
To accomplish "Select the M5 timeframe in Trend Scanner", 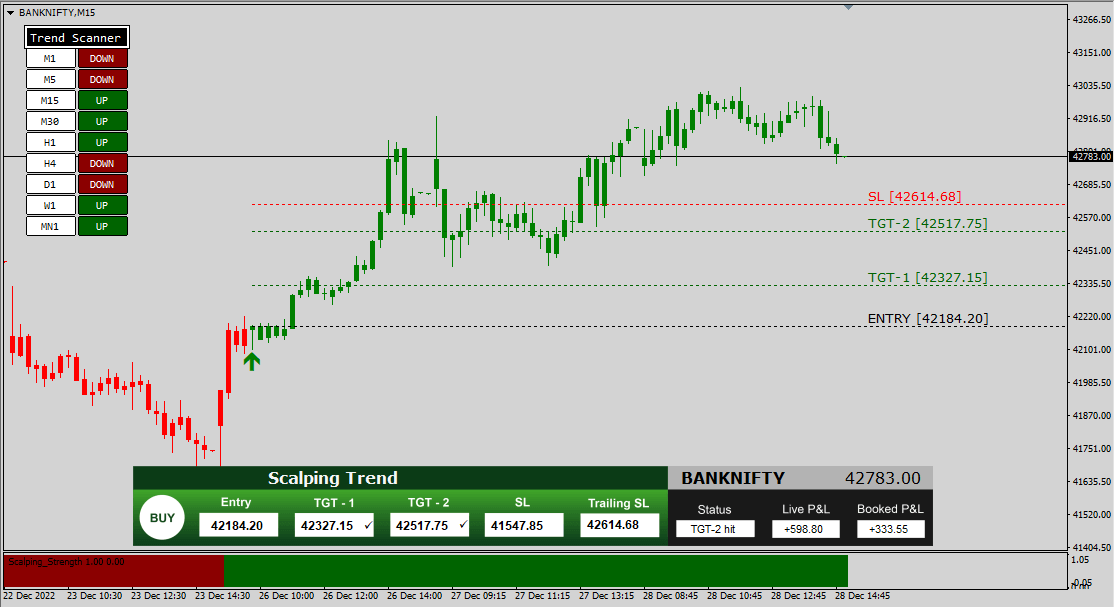I will (50, 80).
